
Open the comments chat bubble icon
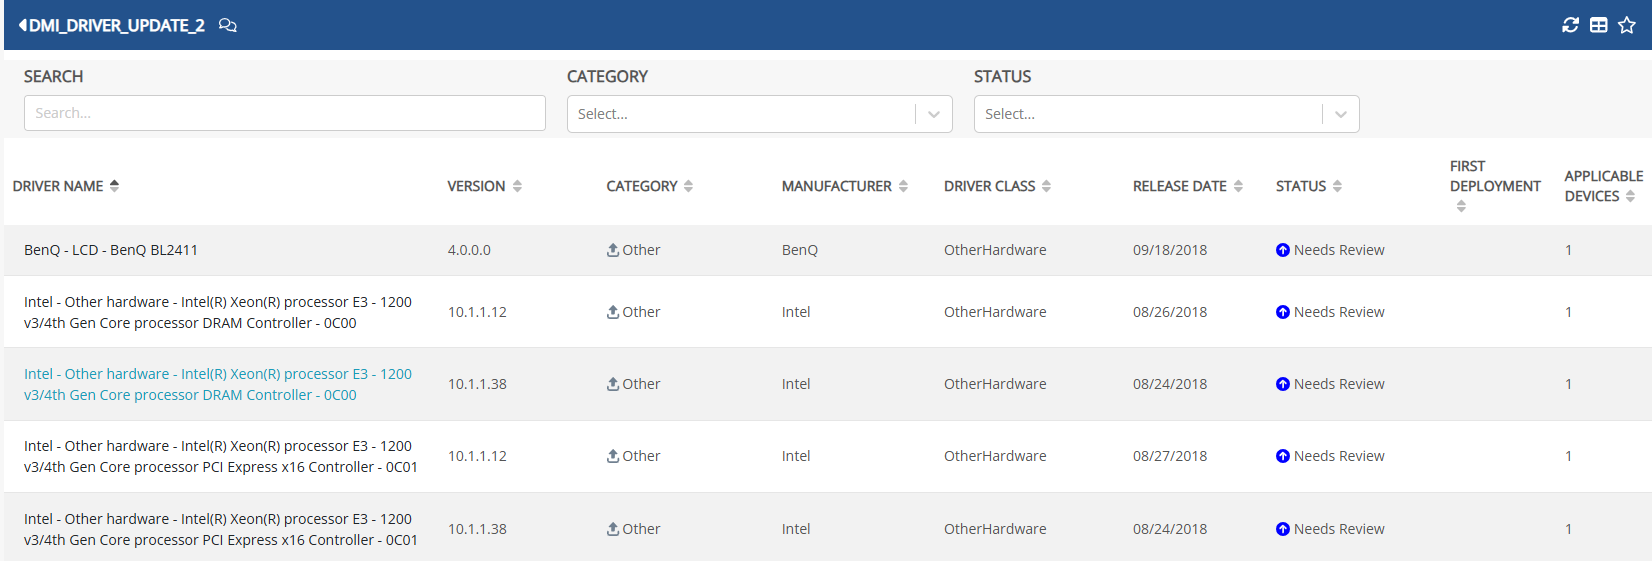pyautogui.click(x=228, y=25)
